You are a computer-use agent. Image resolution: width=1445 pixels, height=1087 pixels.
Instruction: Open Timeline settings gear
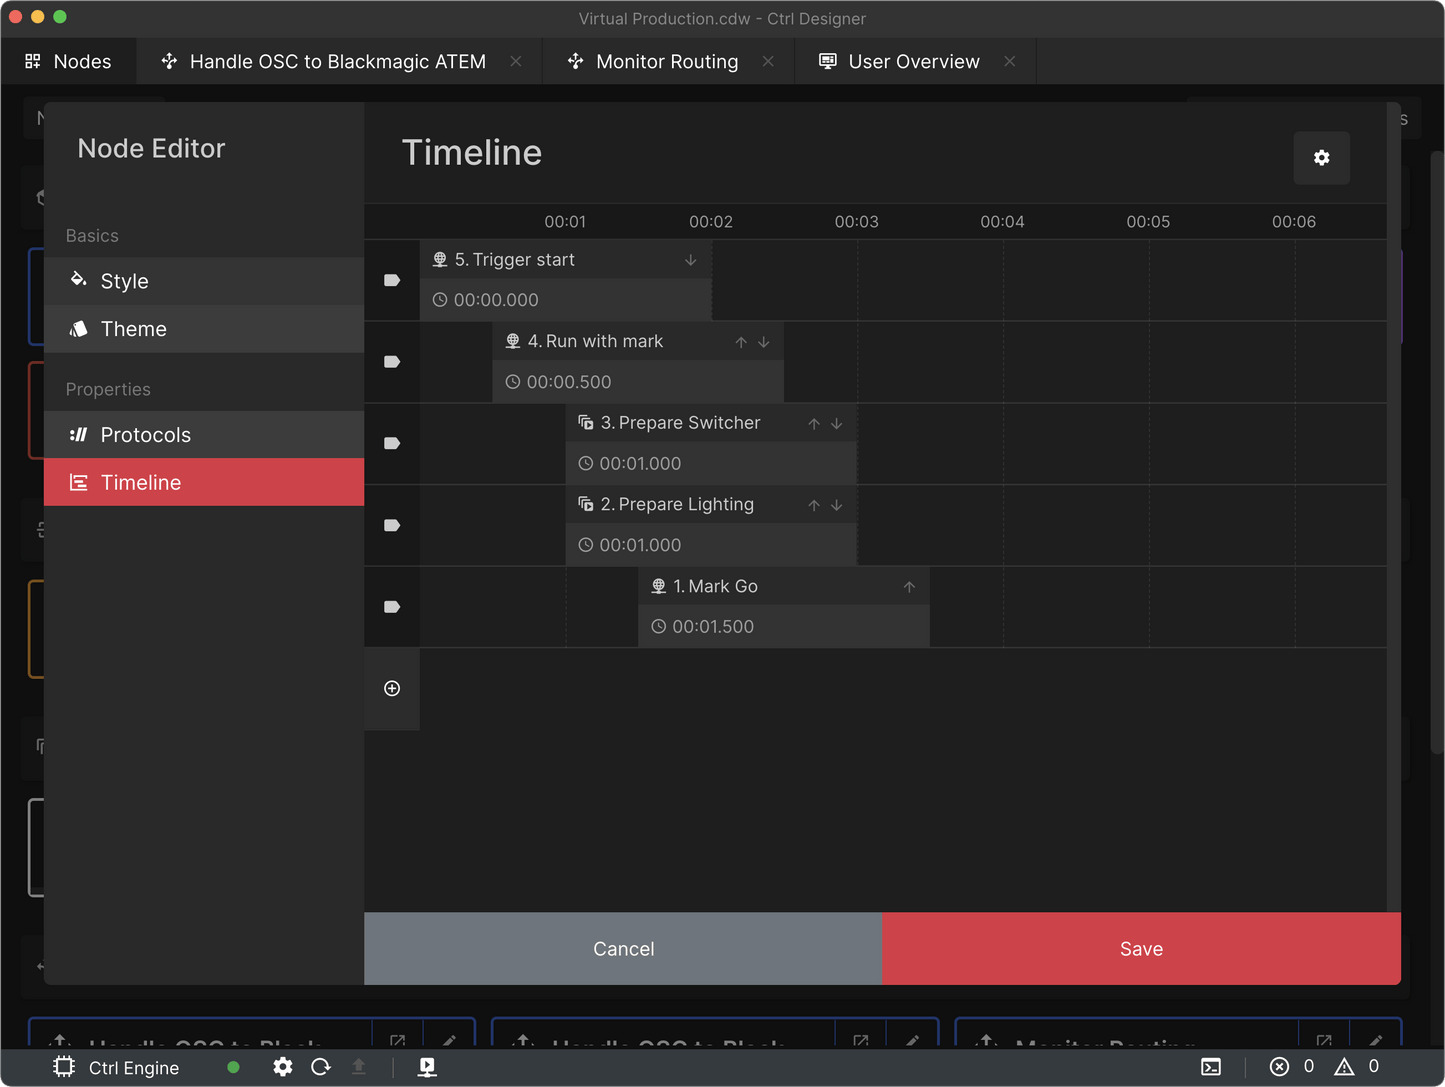pyautogui.click(x=1321, y=158)
